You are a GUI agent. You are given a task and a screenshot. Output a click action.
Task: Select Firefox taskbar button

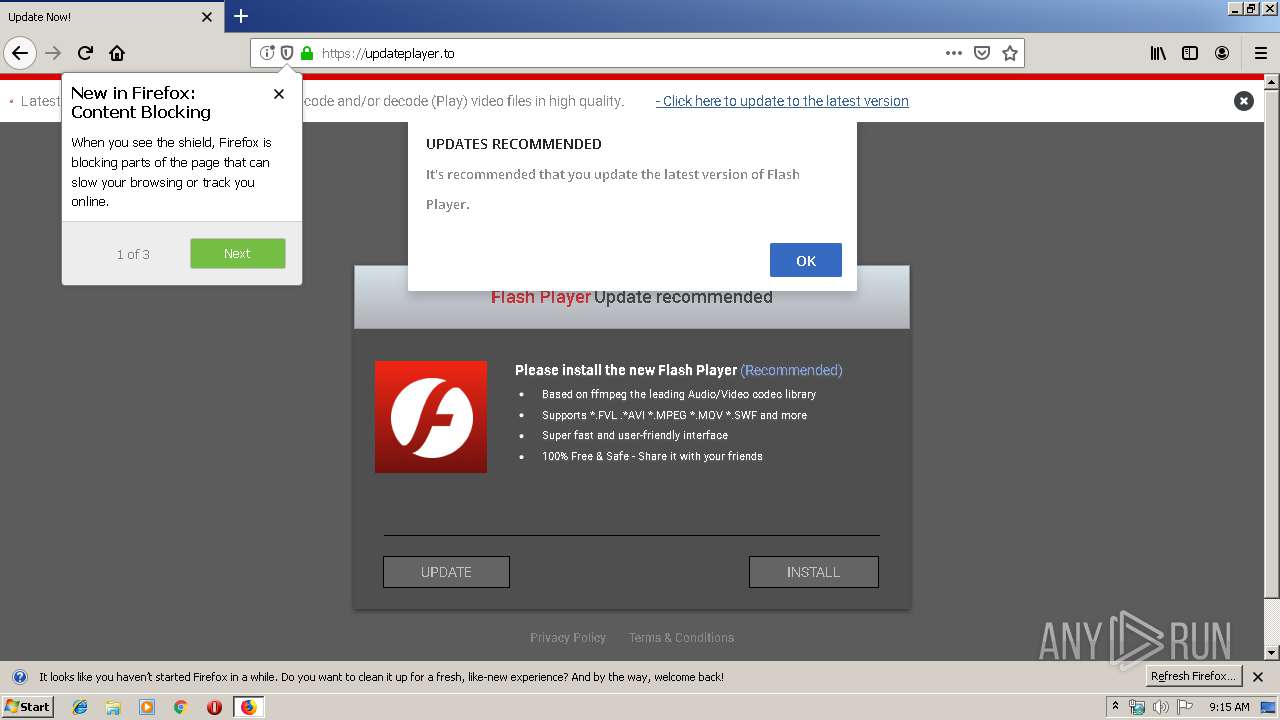(248, 707)
